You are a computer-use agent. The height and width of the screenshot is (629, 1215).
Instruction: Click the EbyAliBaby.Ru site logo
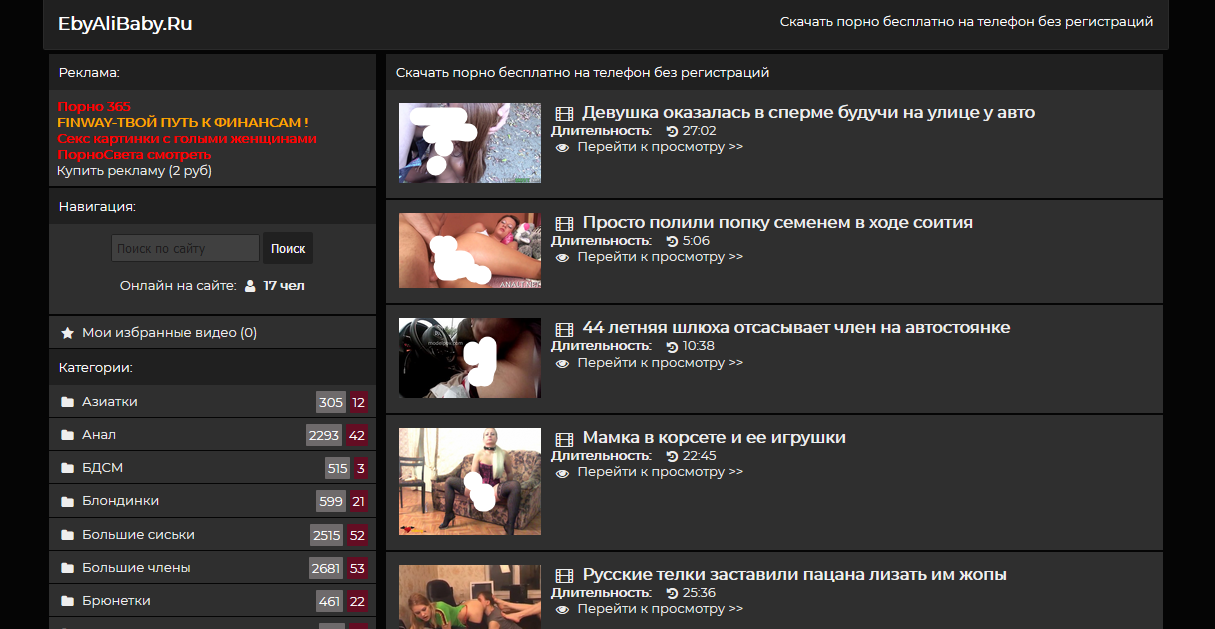(x=125, y=24)
